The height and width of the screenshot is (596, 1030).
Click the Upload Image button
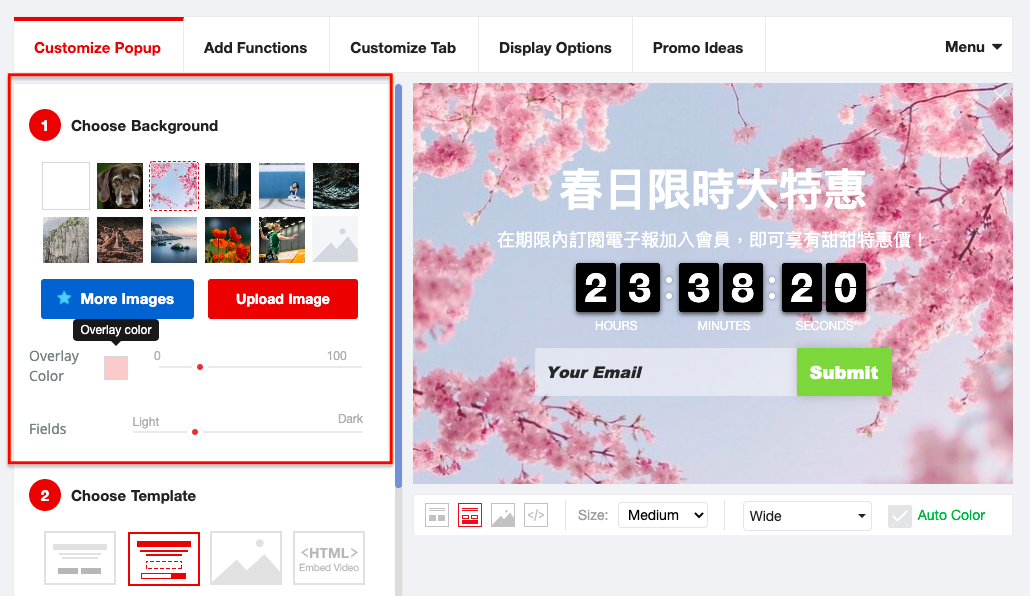(283, 299)
